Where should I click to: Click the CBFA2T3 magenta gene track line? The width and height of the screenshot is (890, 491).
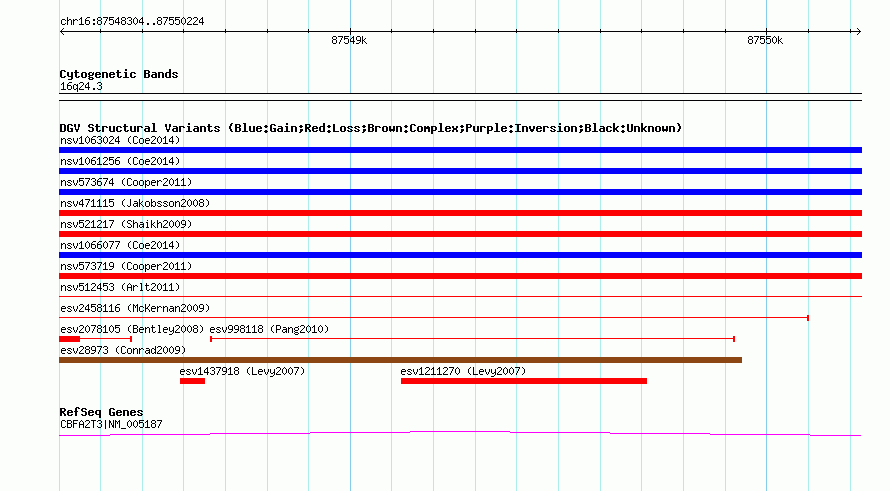coord(460,434)
